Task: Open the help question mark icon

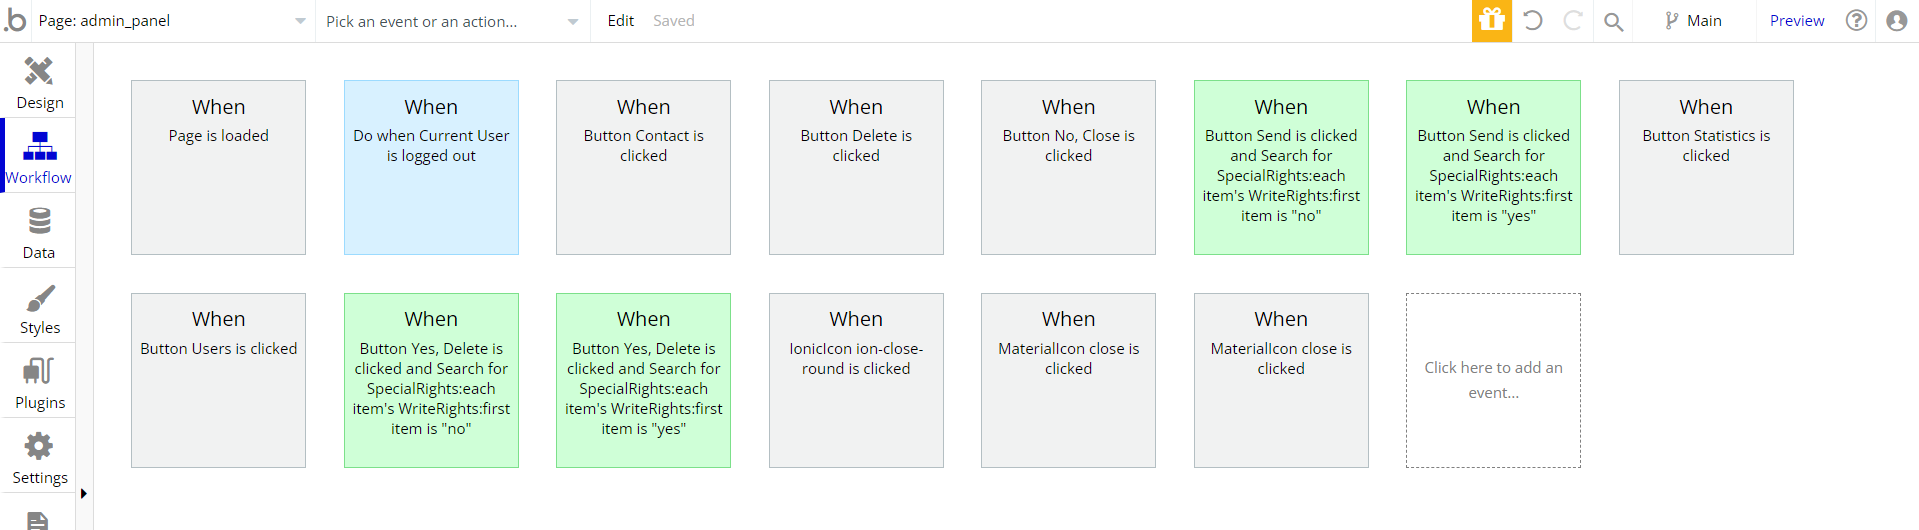Action: [1857, 20]
